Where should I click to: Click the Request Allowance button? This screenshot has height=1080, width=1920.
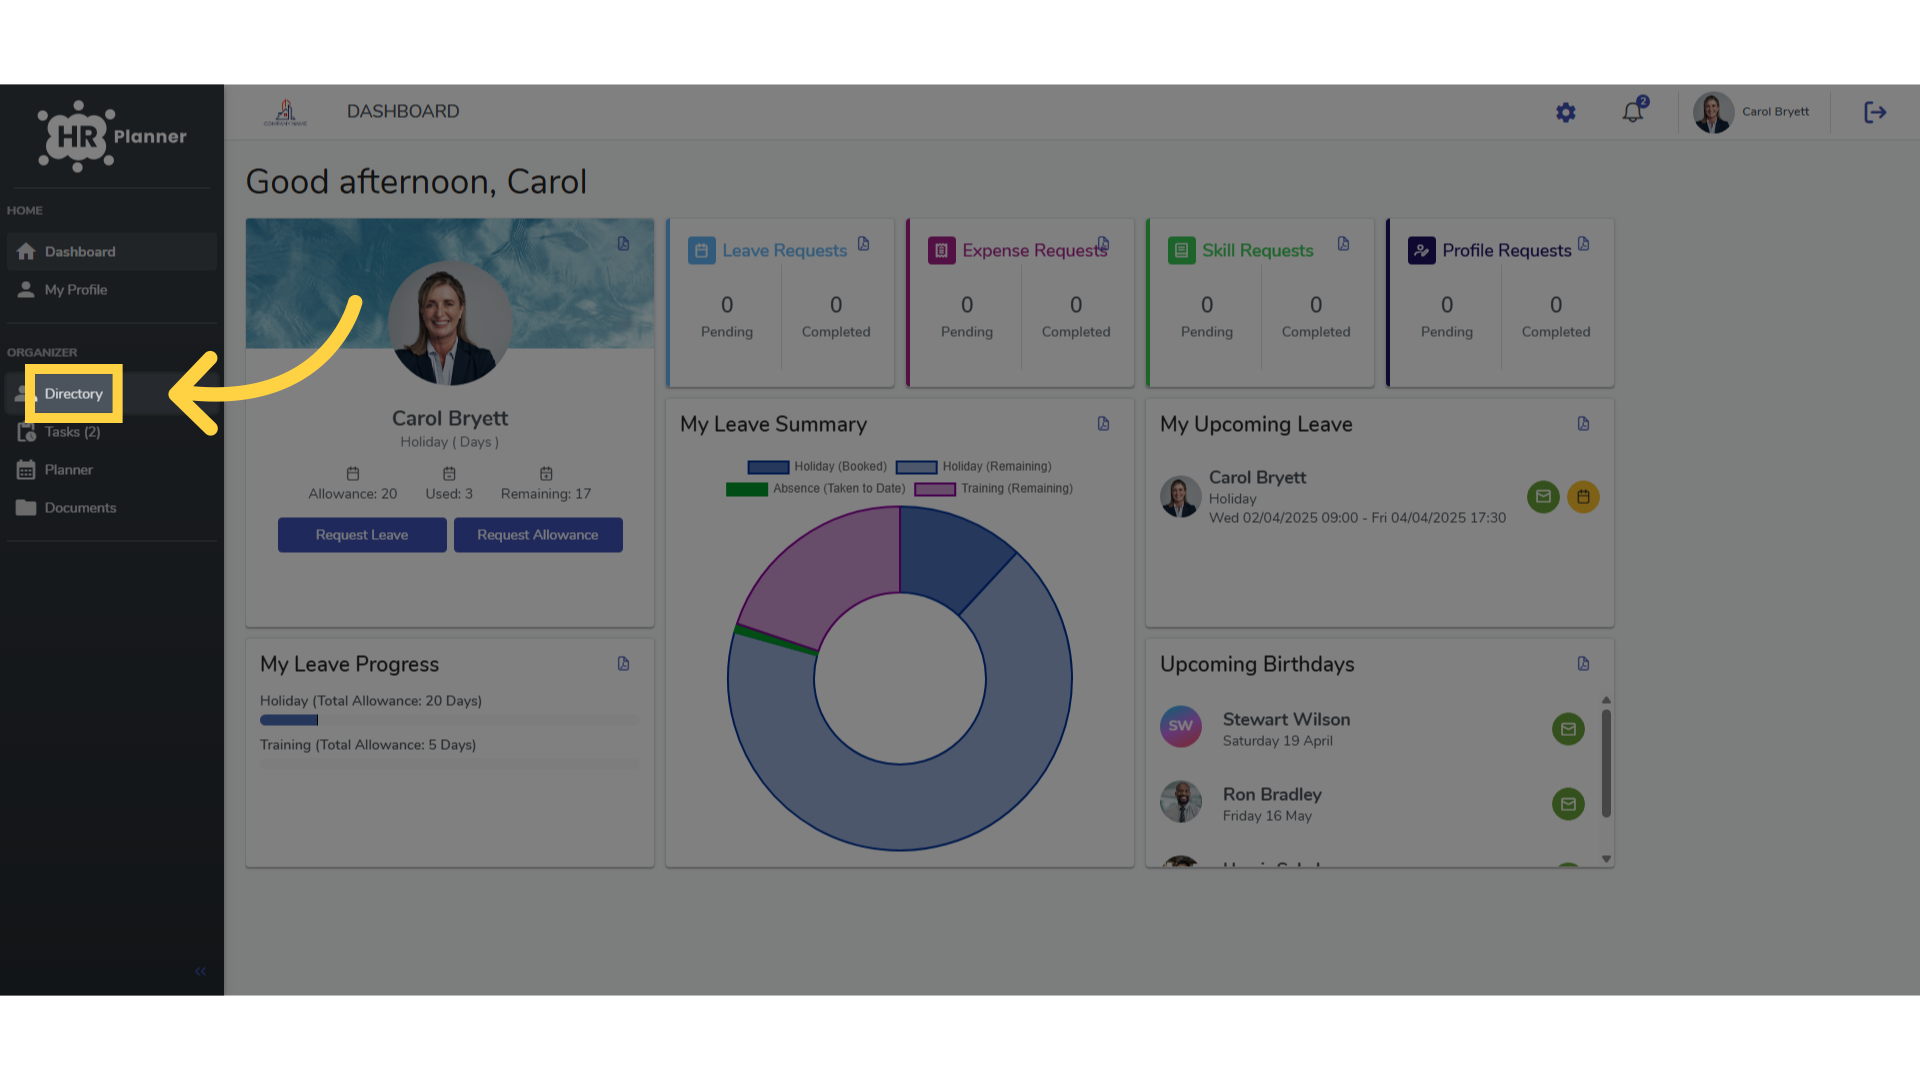click(x=538, y=535)
